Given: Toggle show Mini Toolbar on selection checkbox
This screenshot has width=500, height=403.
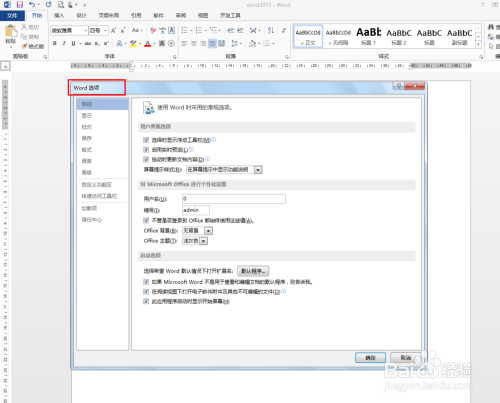Looking at the screenshot, I should [x=146, y=140].
